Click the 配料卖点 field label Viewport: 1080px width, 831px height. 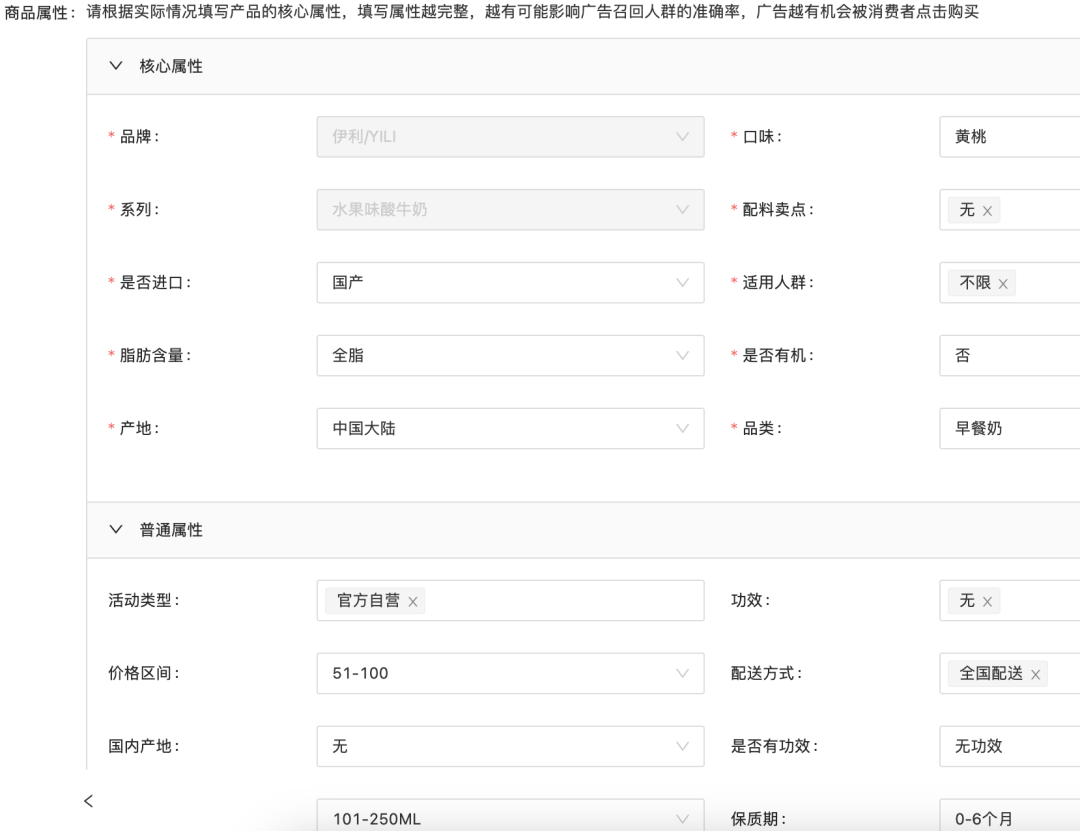tap(778, 209)
